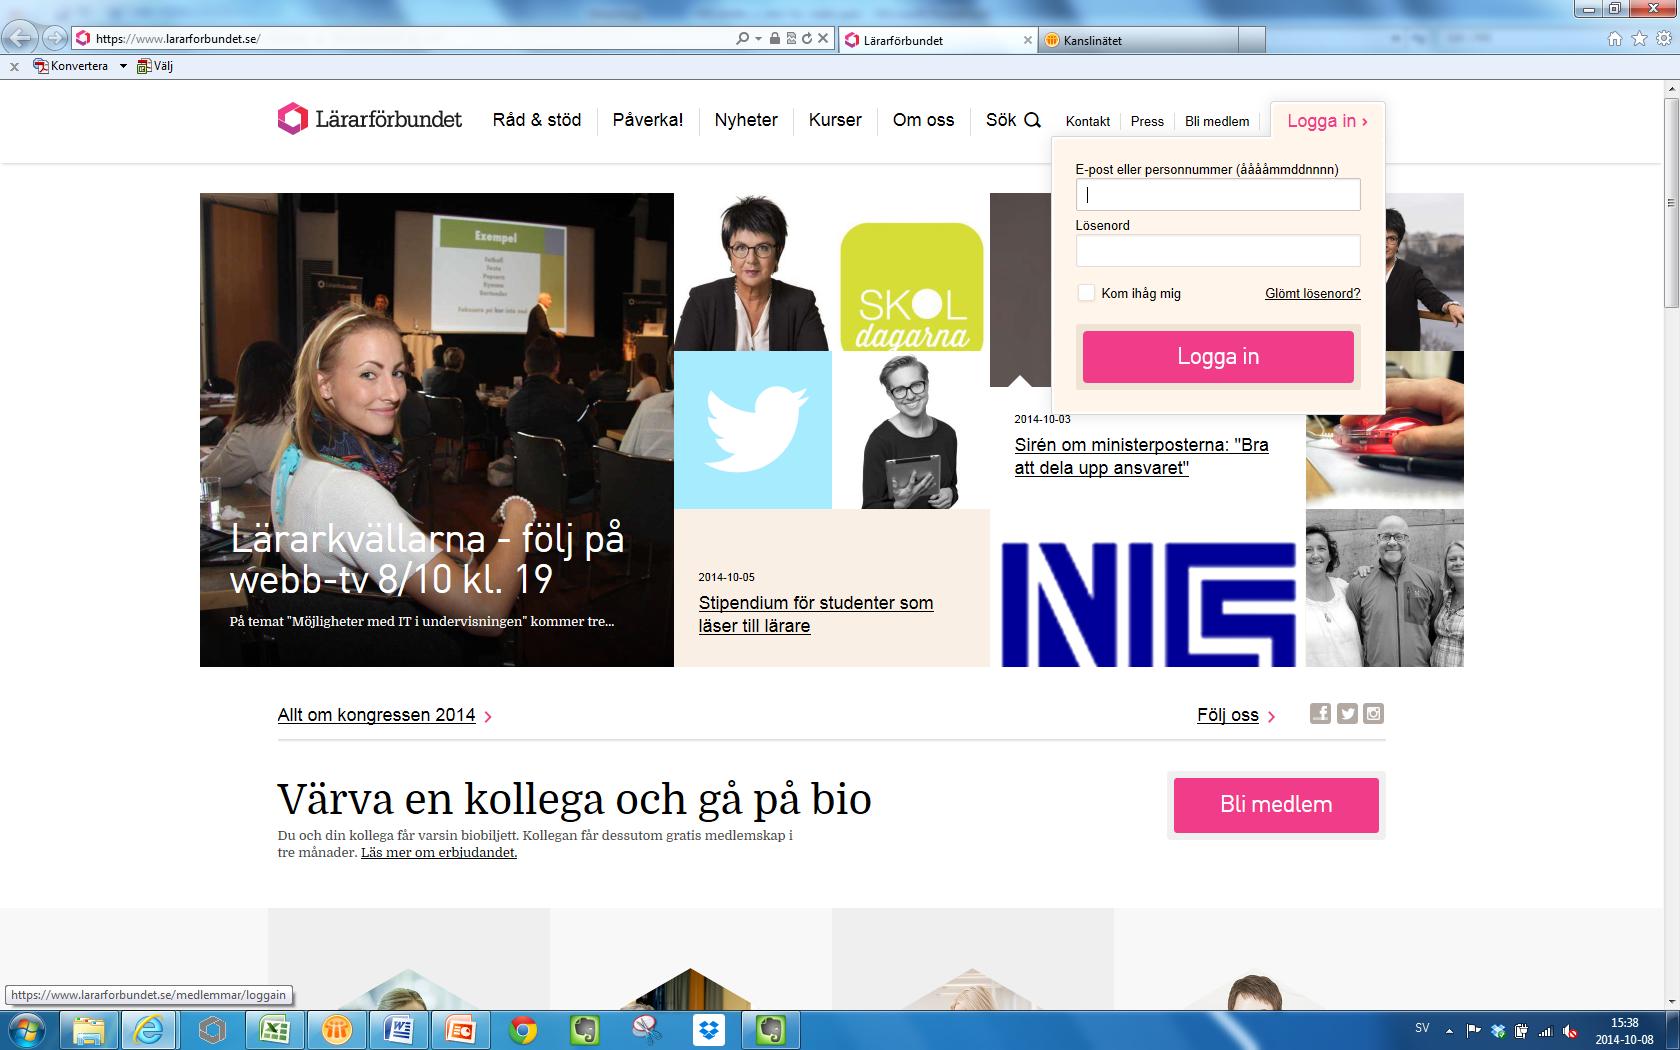Open Windows Explorer from the taskbar
This screenshot has width=1680, height=1050.
pyautogui.click(x=88, y=1030)
